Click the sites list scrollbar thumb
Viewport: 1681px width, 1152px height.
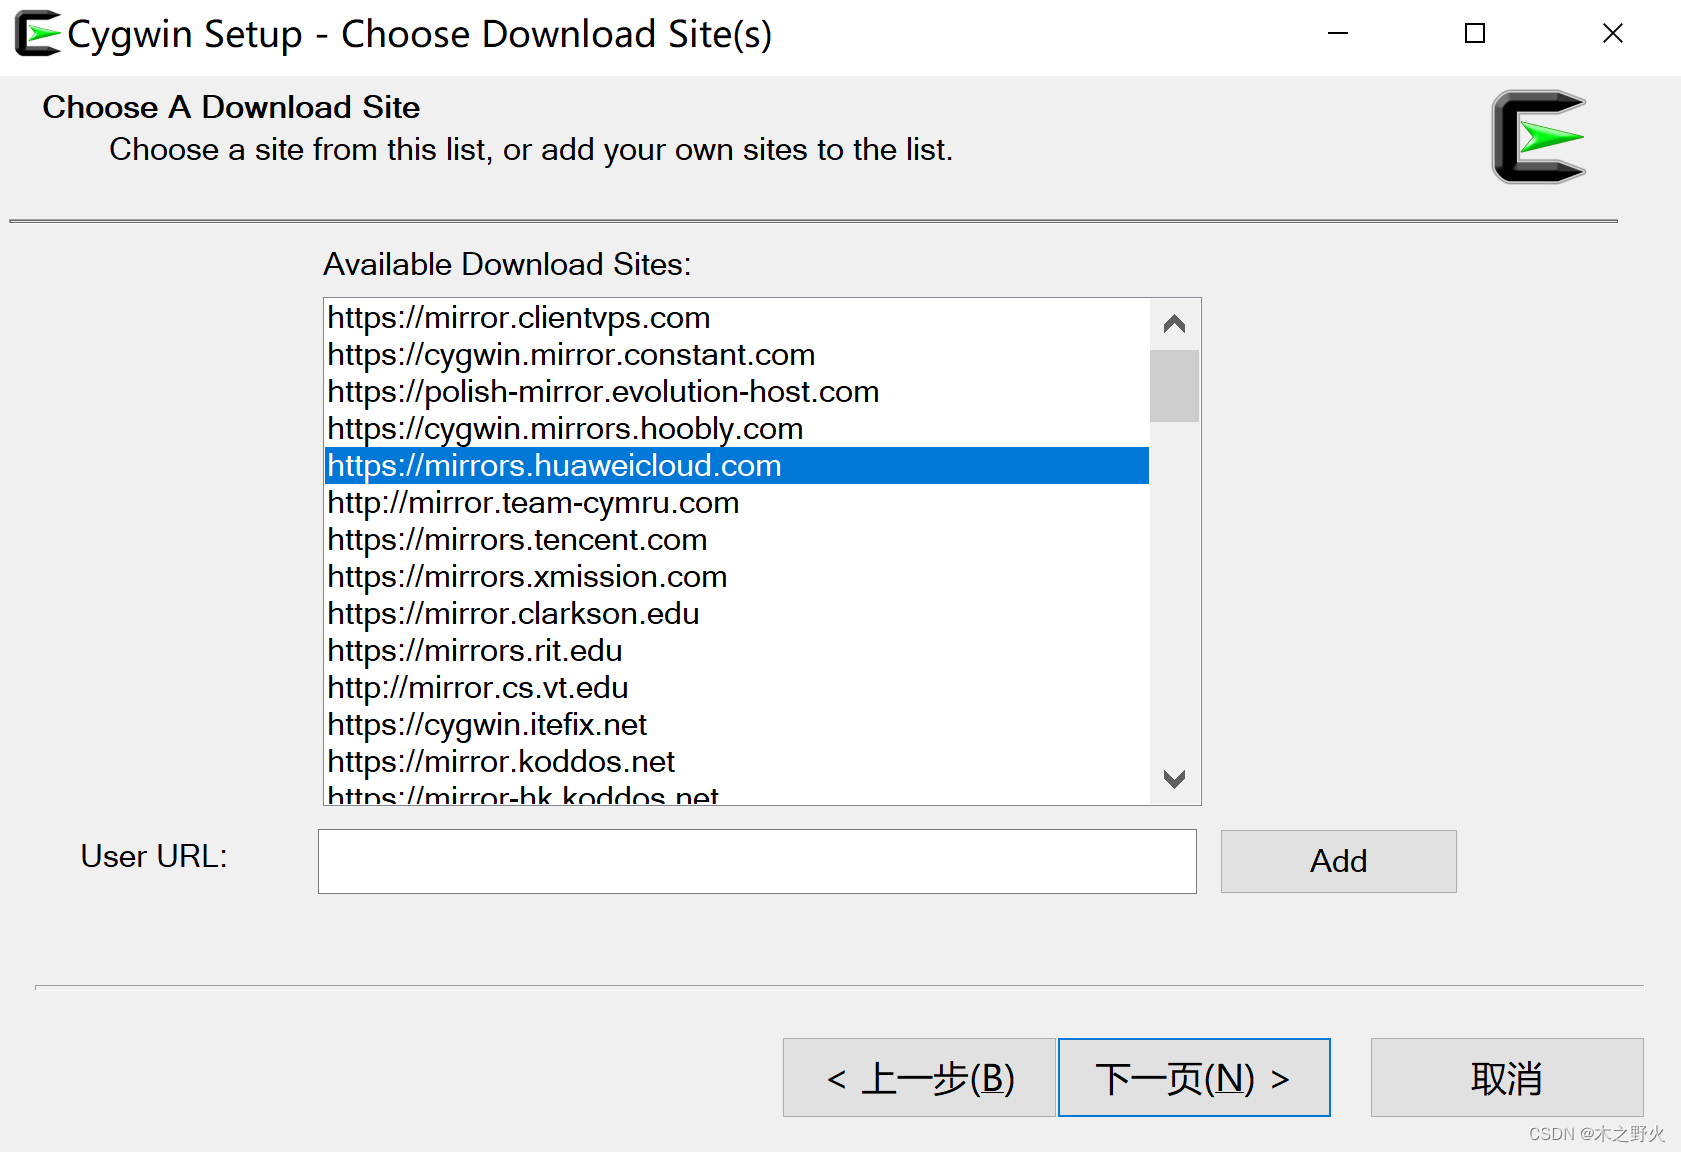pos(1174,386)
